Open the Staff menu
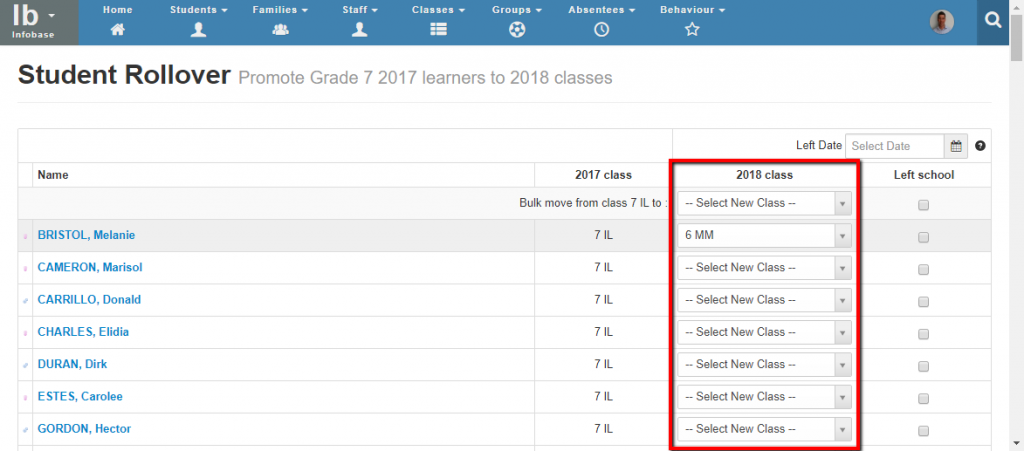The height and width of the screenshot is (451, 1024). tap(359, 10)
